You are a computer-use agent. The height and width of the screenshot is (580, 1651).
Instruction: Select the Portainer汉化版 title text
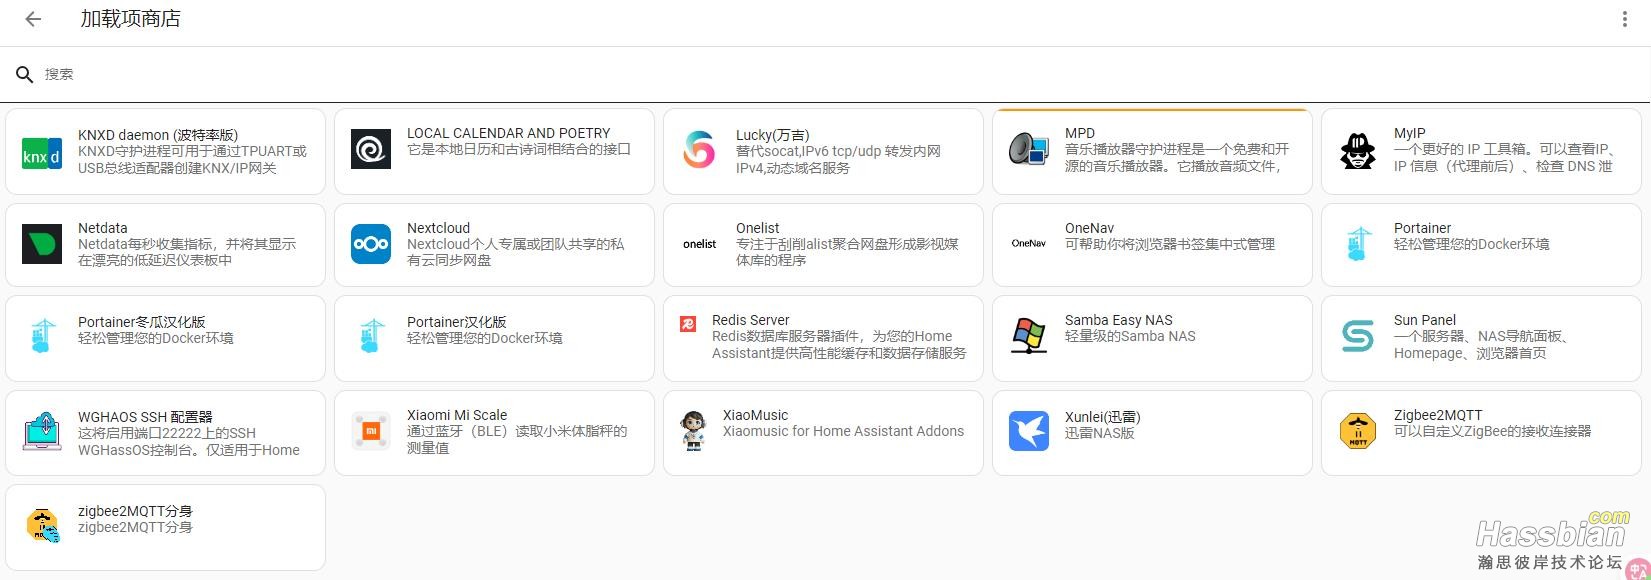point(456,322)
